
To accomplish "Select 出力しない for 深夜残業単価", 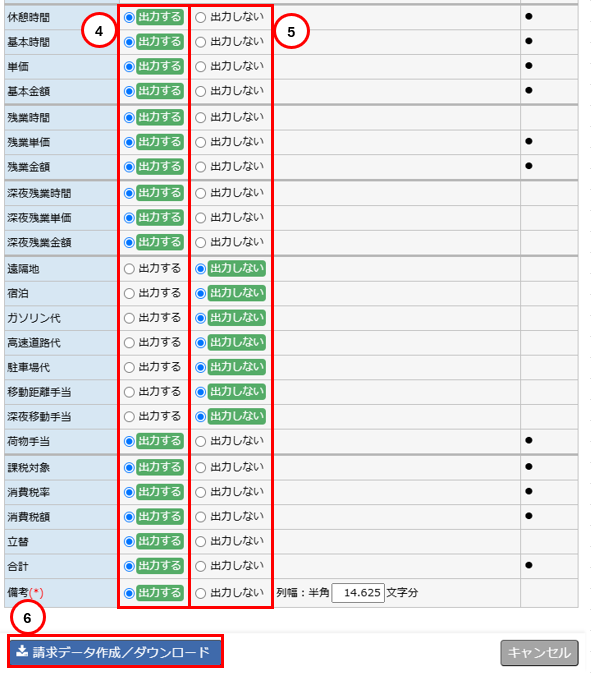I will (200, 218).
